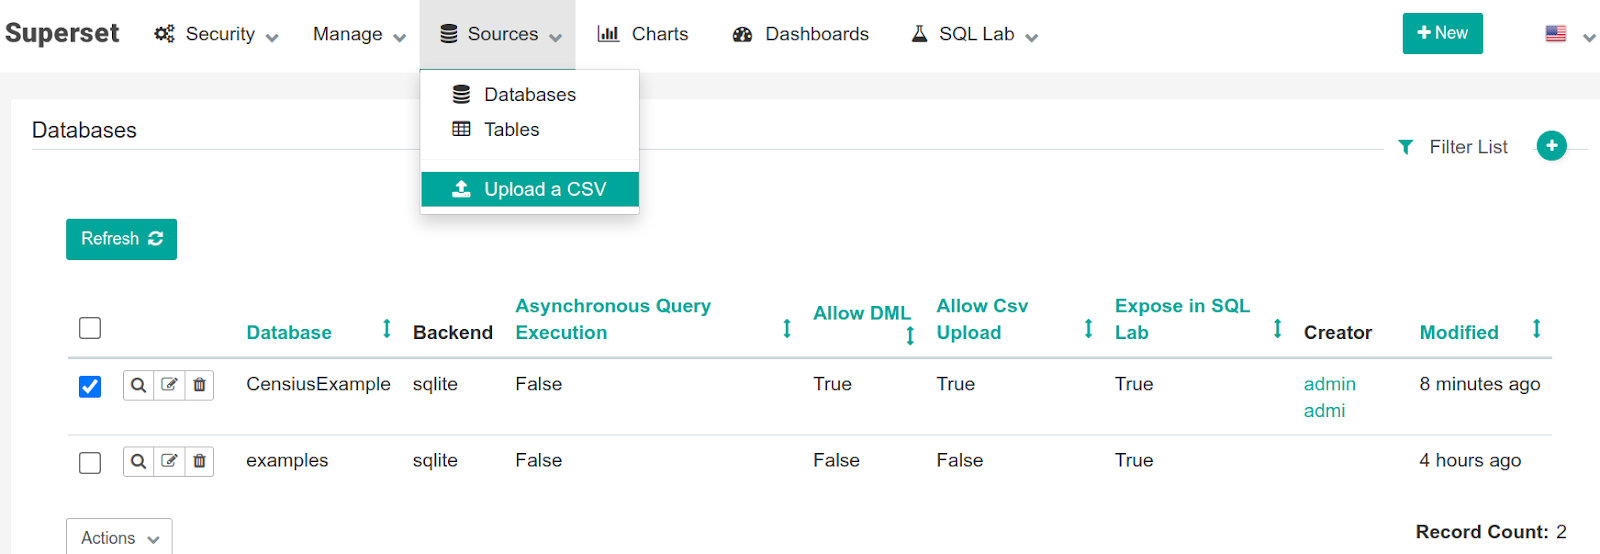Image resolution: width=1600 pixels, height=554 pixels.
Task: Click the Refresh button
Action: [x=121, y=239]
